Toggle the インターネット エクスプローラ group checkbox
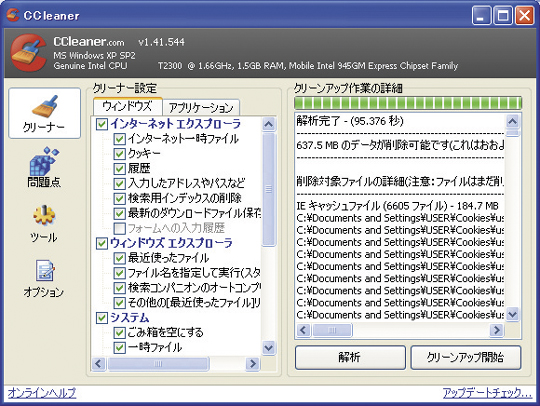Screen dimensions: 540x406 coord(102,124)
